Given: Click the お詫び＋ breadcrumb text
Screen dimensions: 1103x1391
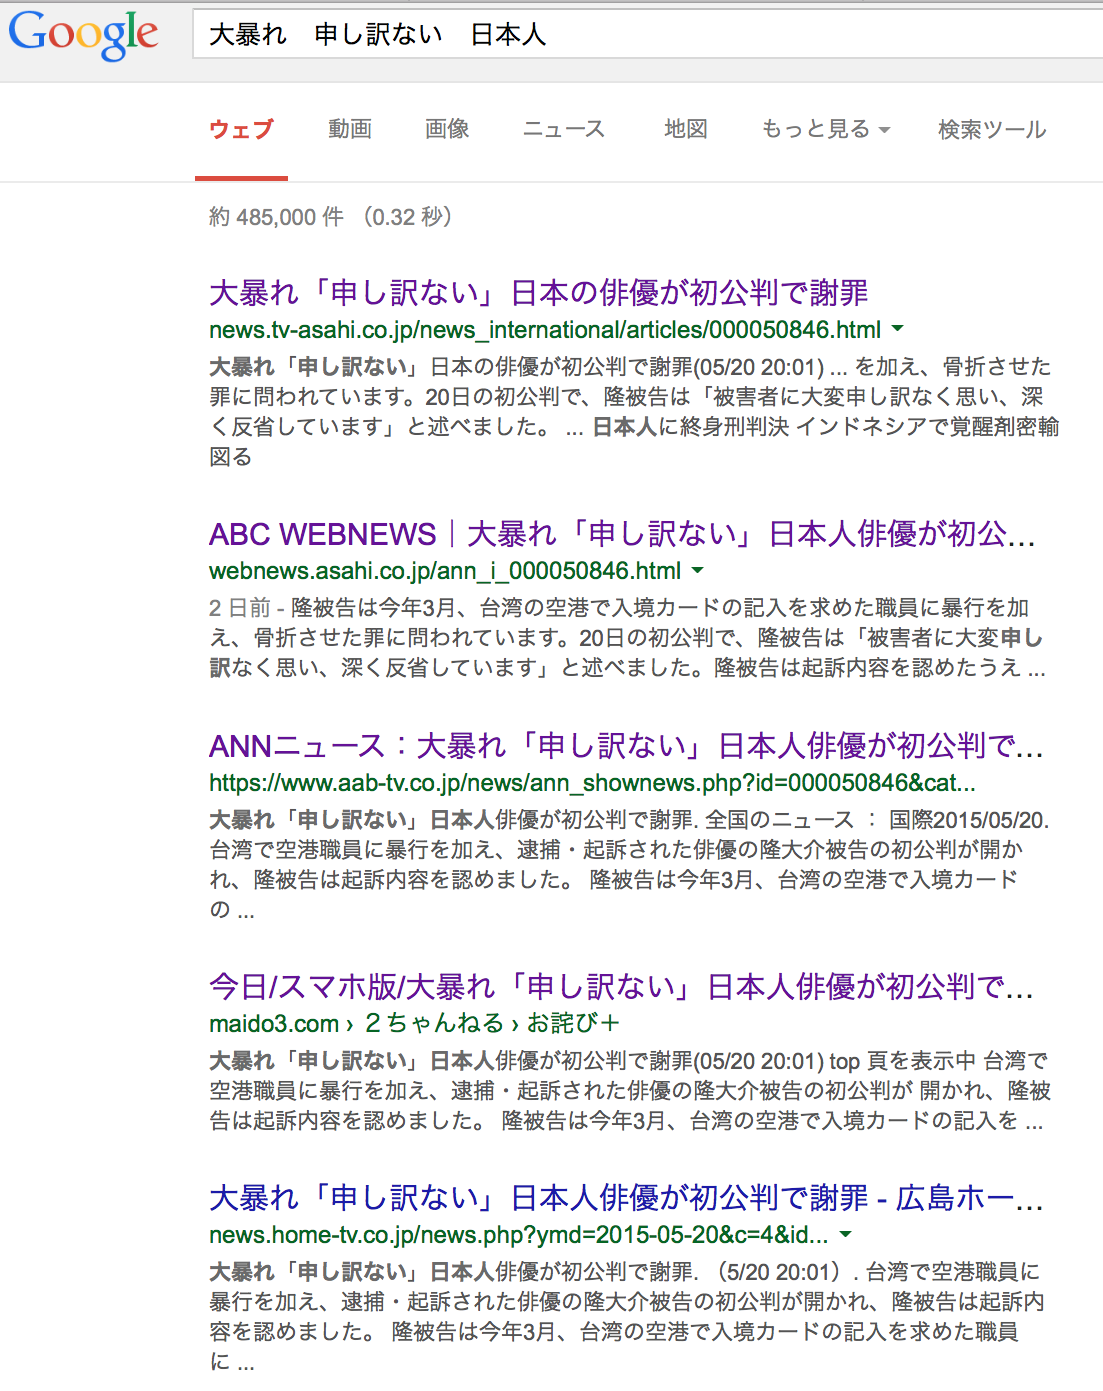Looking at the screenshot, I should coord(574,1023).
